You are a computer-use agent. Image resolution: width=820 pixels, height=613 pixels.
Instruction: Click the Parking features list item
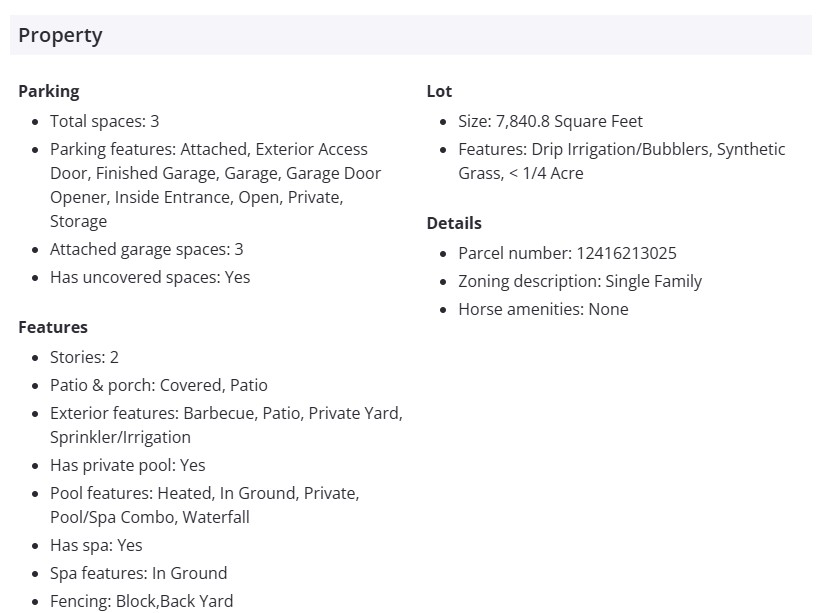coord(215,185)
